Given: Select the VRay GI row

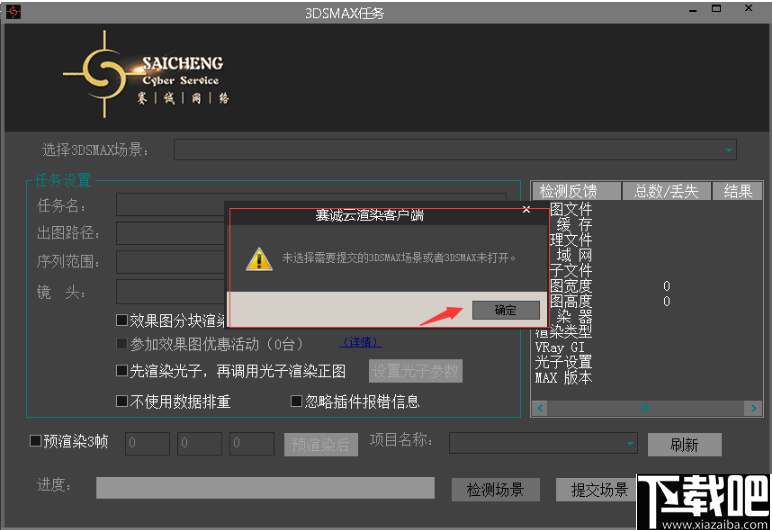Looking at the screenshot, I should [560, 347].
